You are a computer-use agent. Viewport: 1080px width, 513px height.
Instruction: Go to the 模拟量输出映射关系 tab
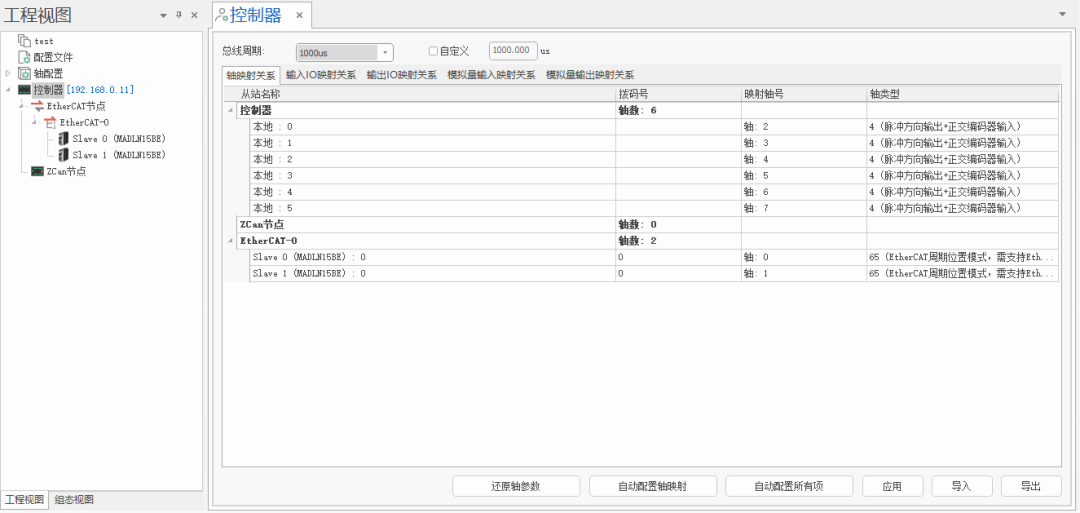pyautogui.click(x=590, y=75)
